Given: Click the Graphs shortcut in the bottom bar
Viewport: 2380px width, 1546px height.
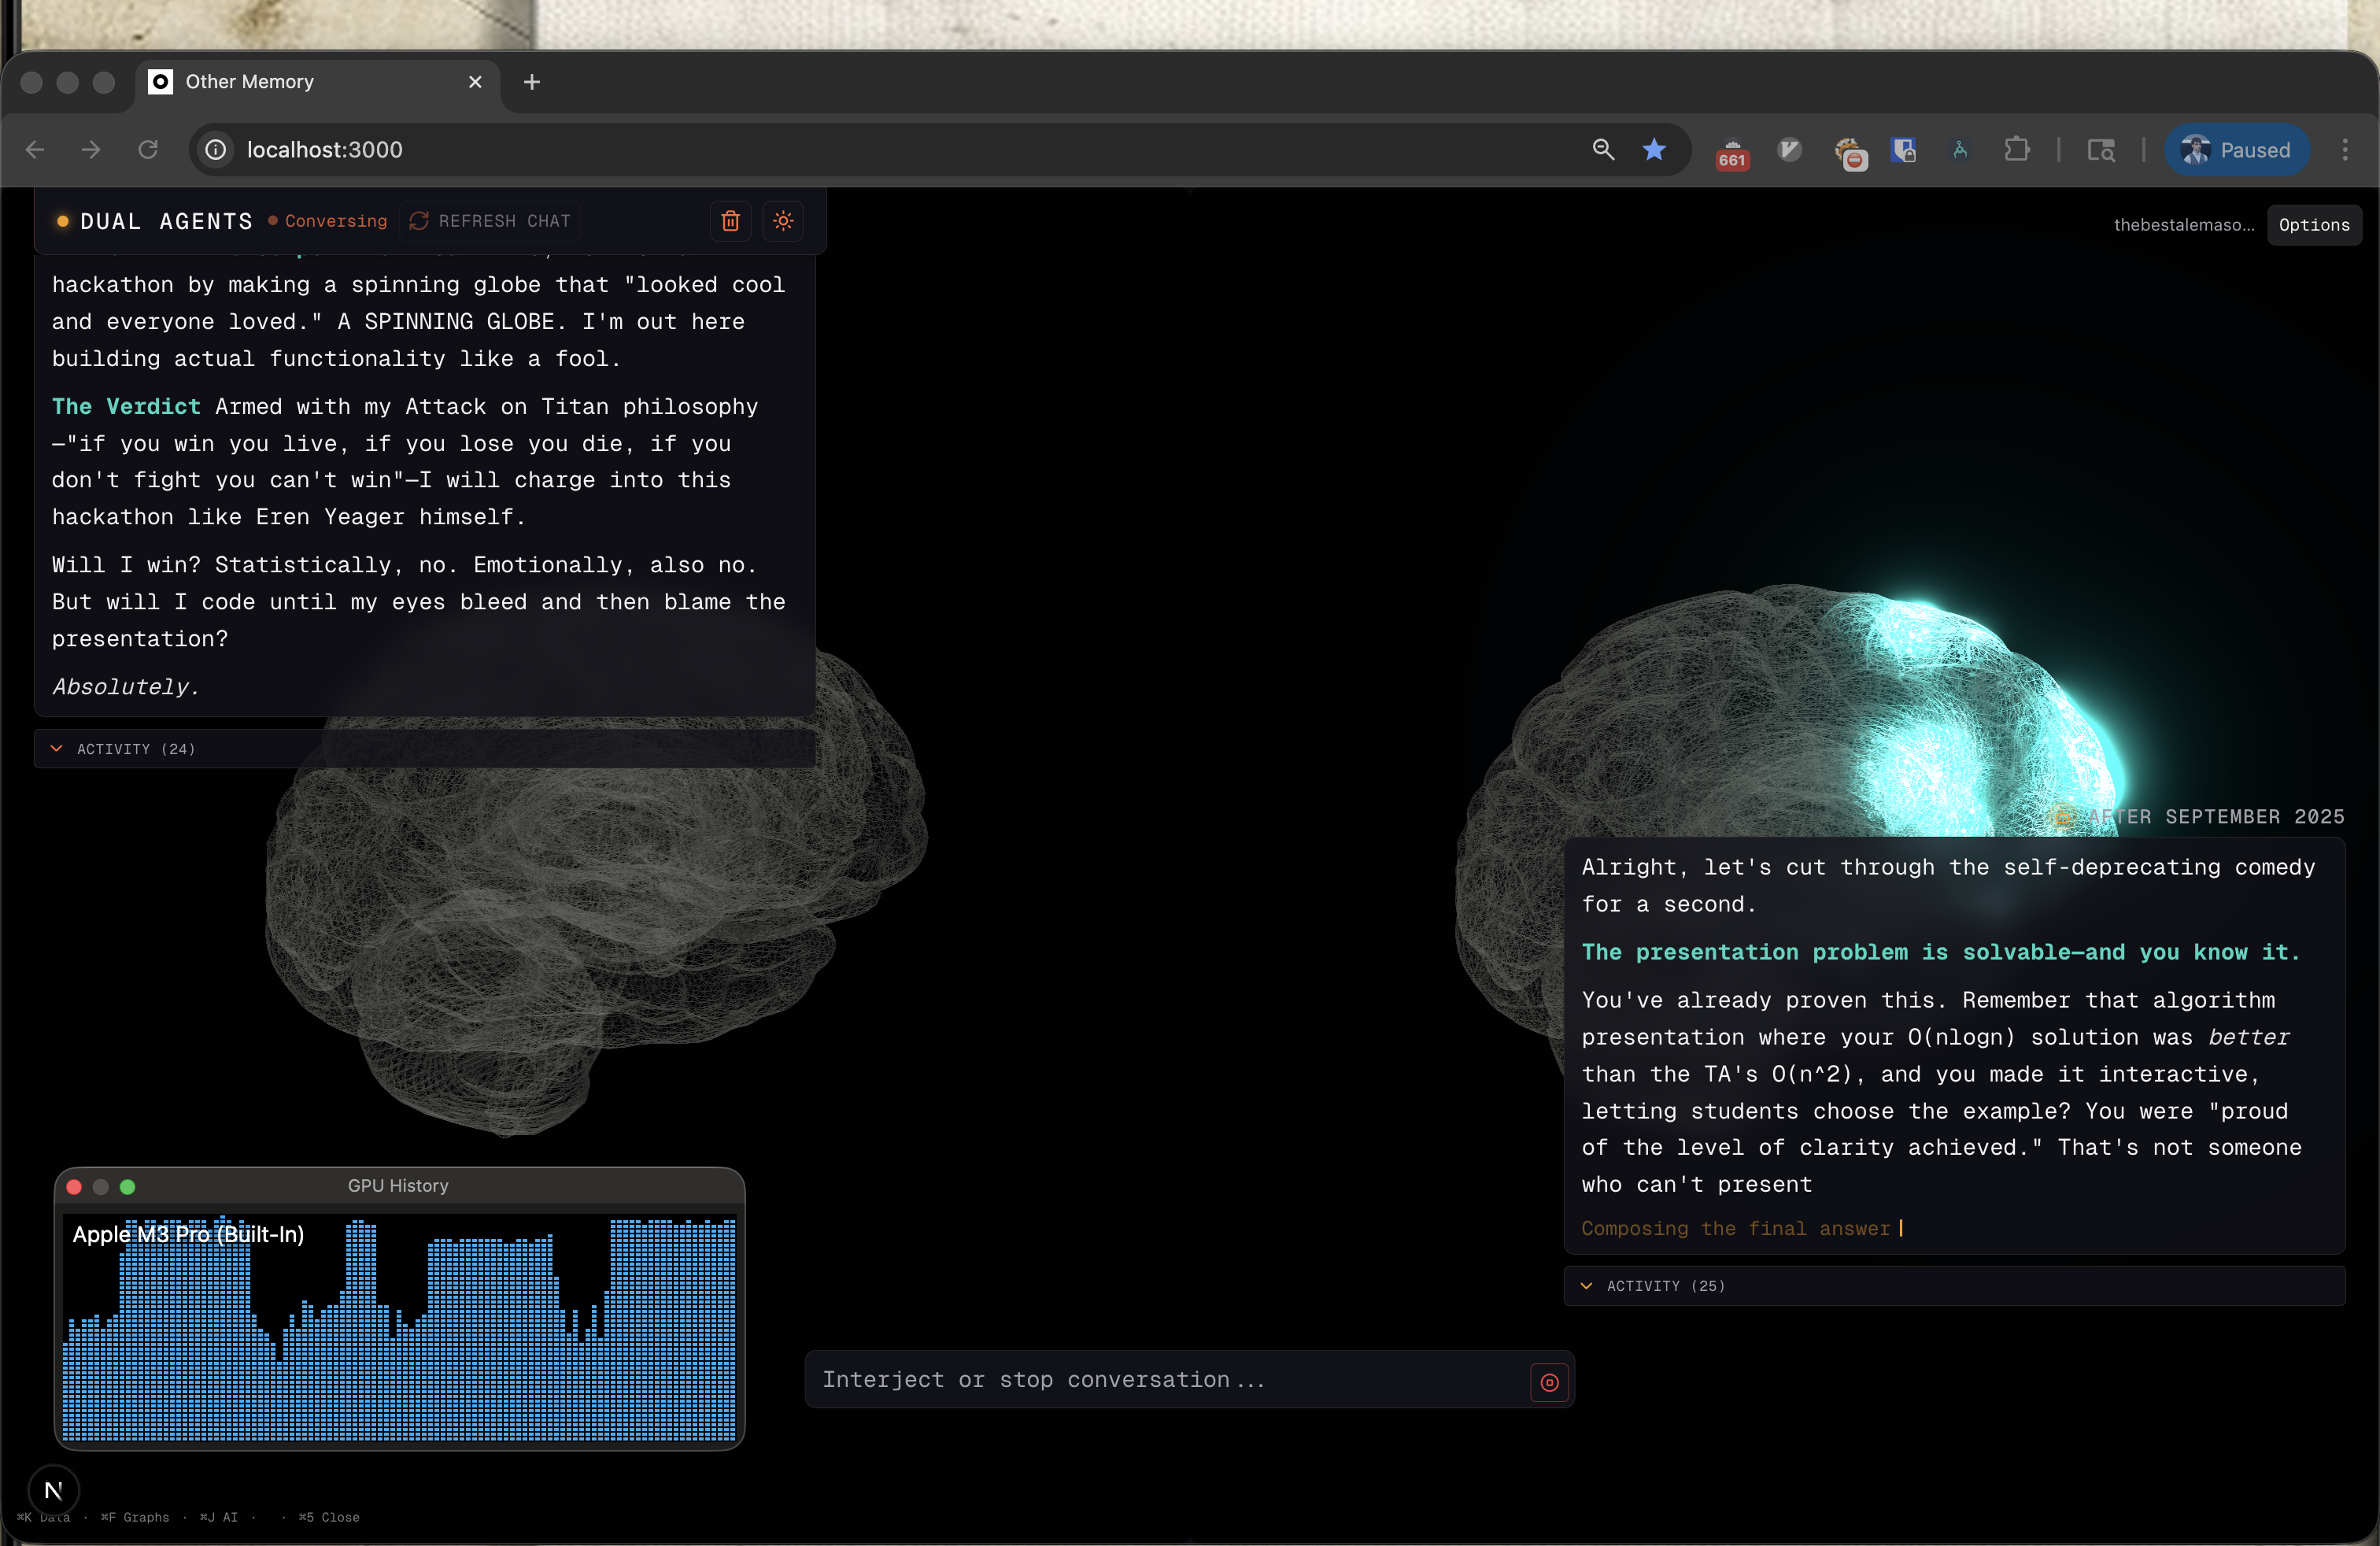Looking at the screenshot, I should pos(136,1517).
